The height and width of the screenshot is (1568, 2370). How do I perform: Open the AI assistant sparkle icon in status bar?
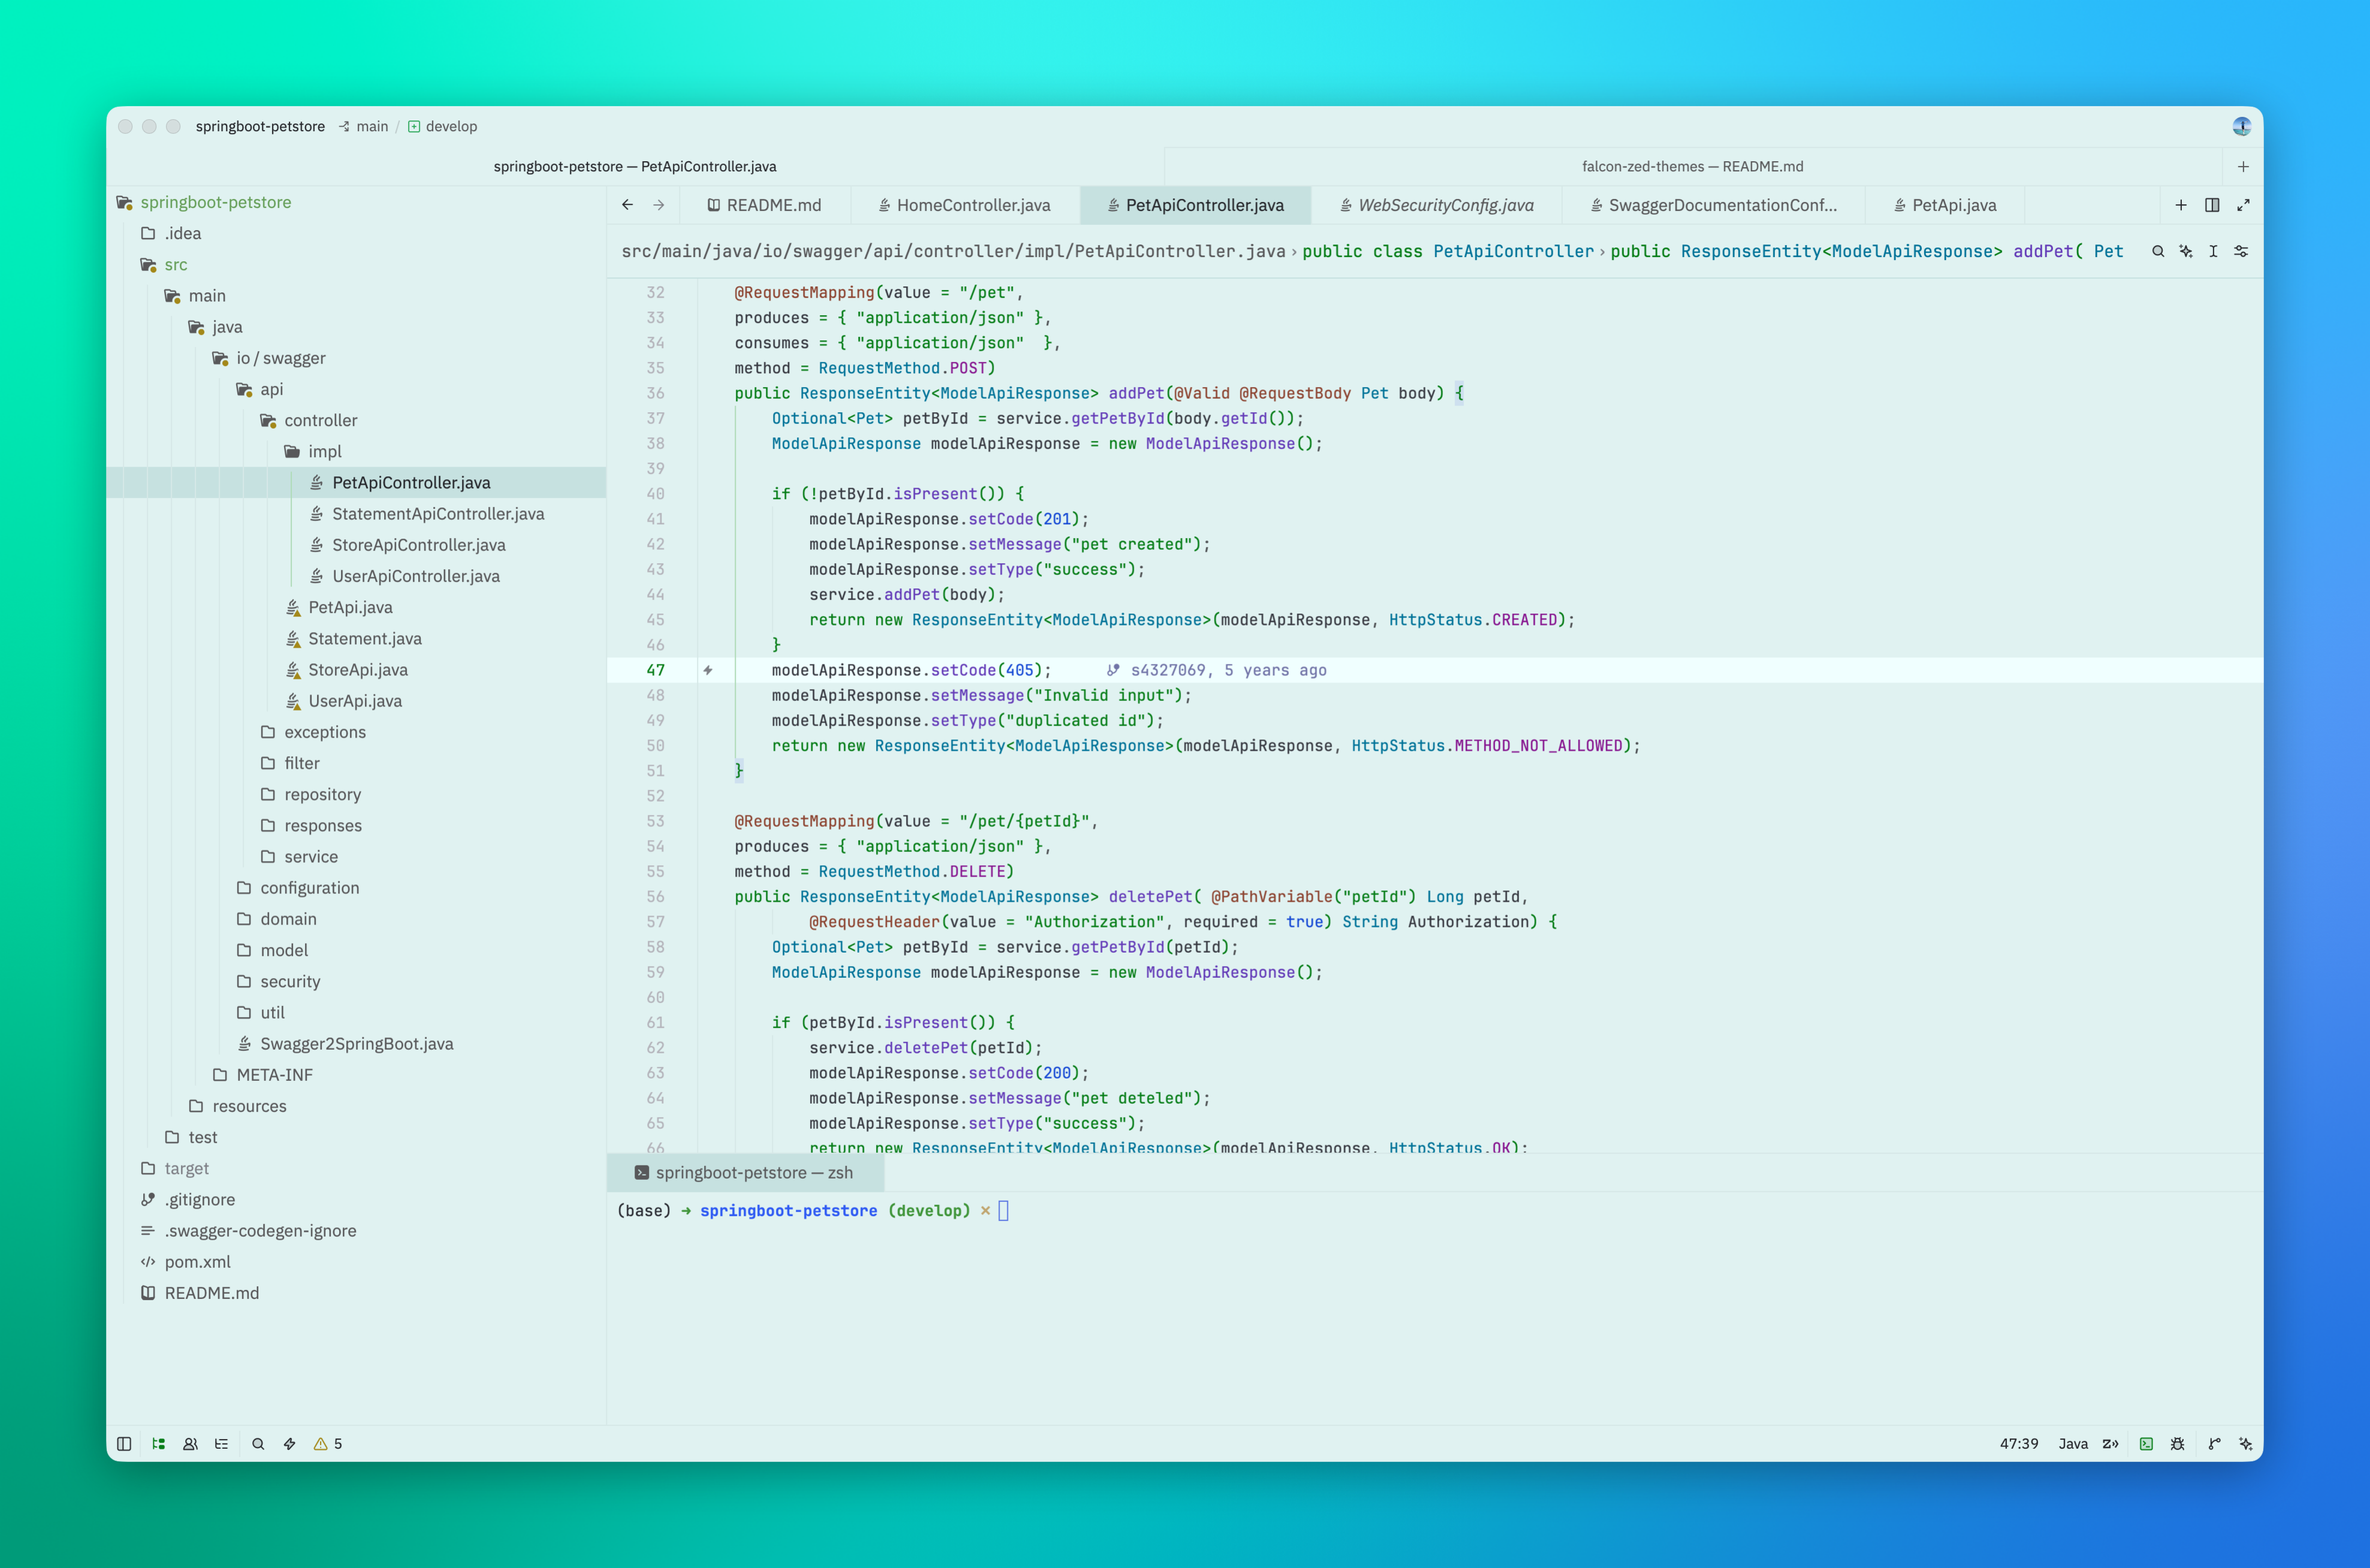2245,1443
